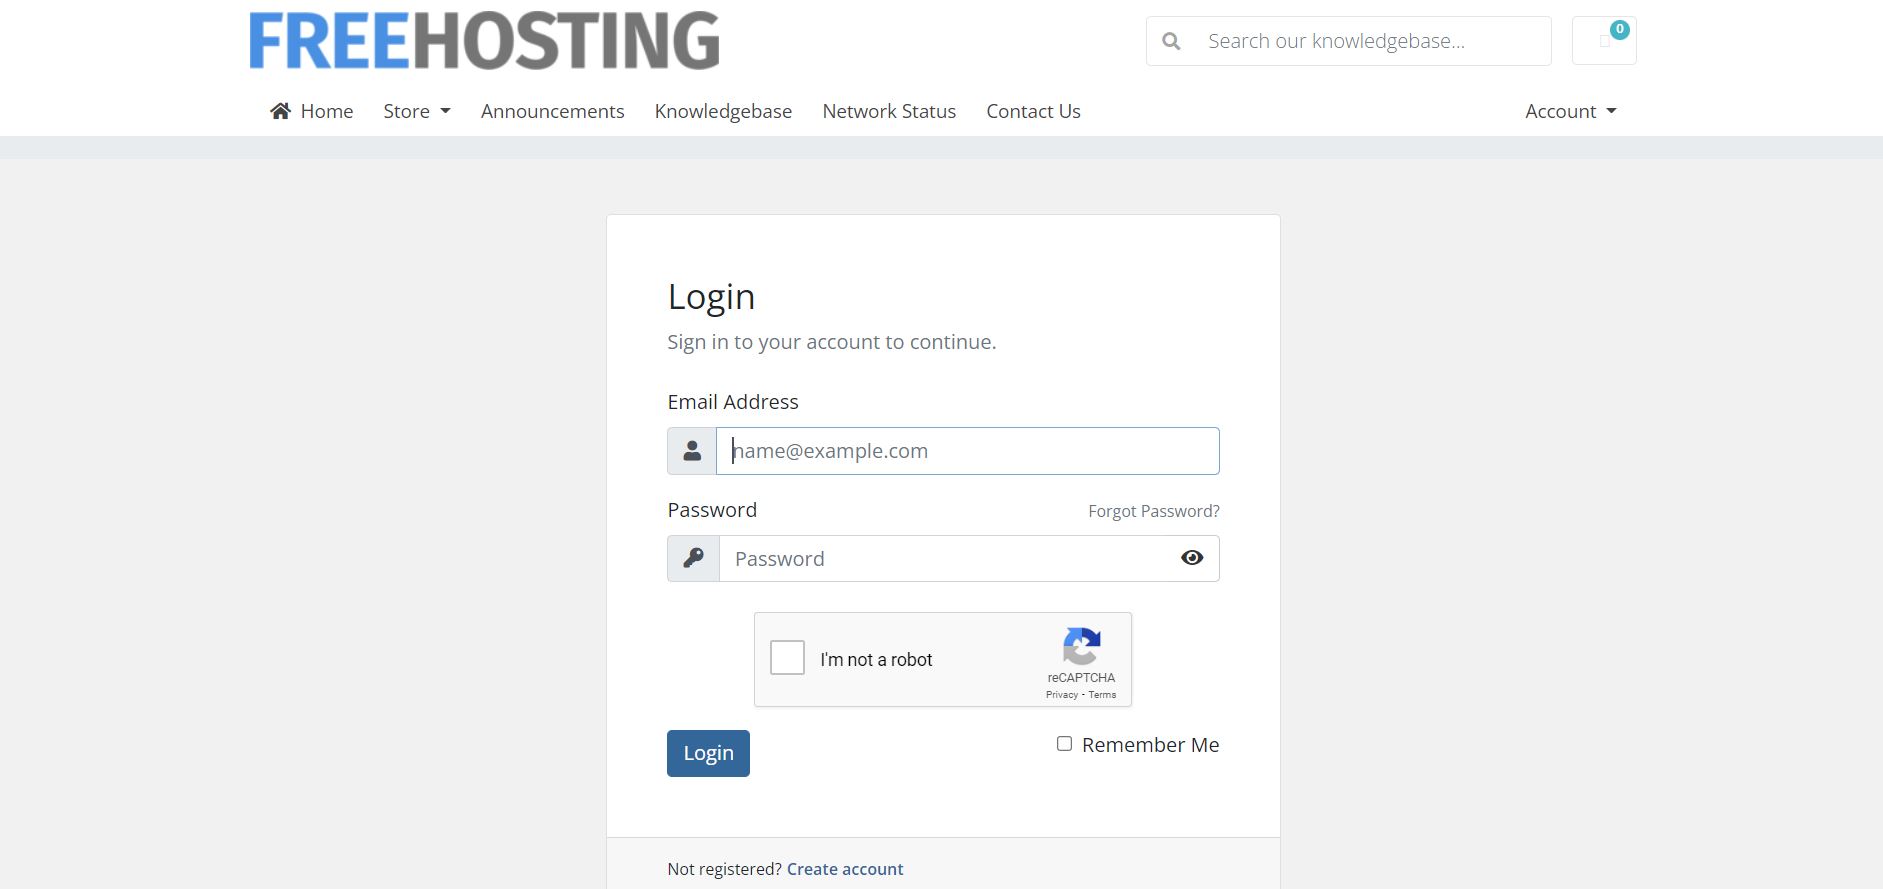Viewport: 1883px width, 889px height.
Task: Click the key icon by password field
Action: pos(693,558)
